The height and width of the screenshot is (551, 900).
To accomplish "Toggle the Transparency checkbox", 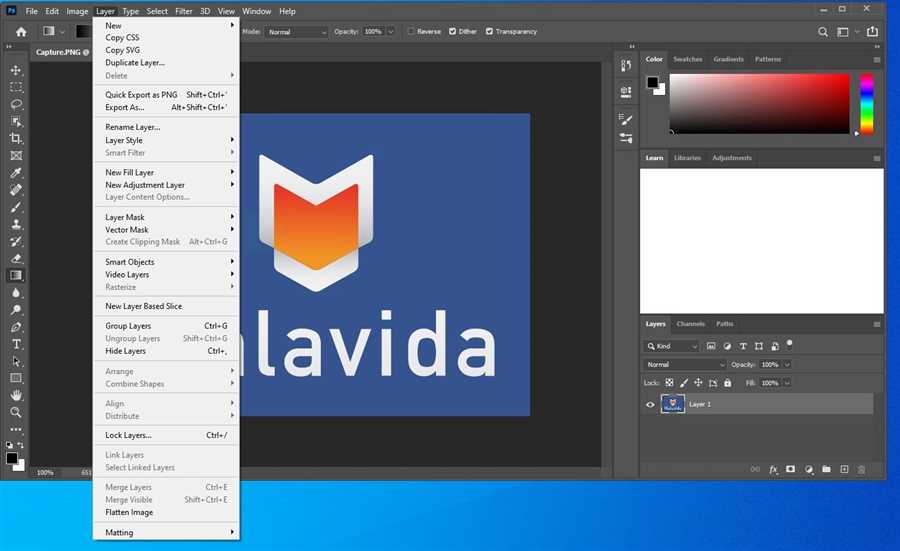I will click(x=489, y=32).
